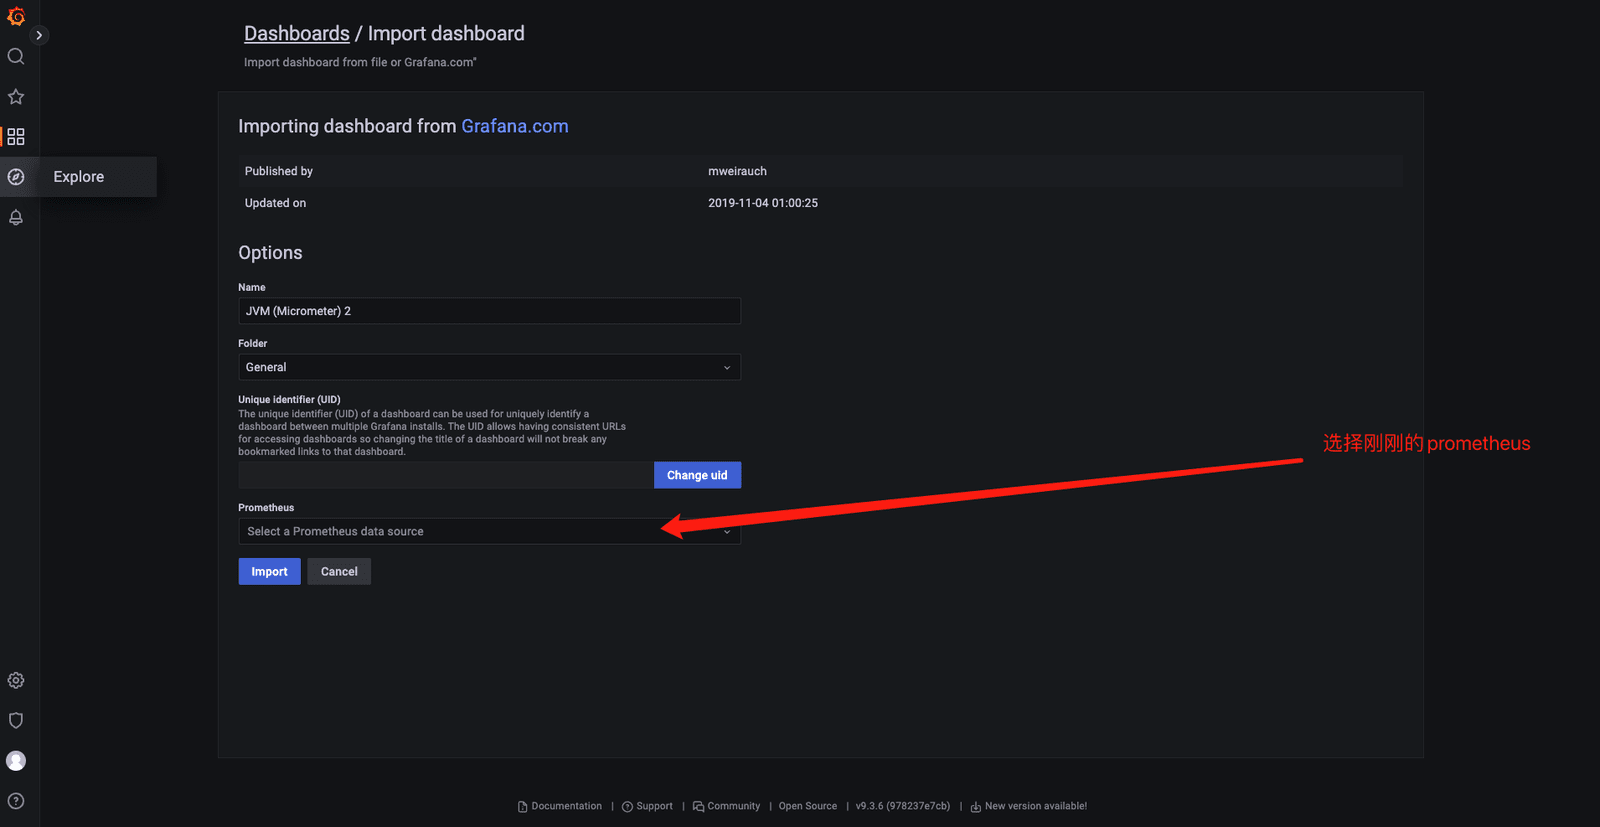Click the Published by label
Screen dimensions: 1600x827
(279, 171)
